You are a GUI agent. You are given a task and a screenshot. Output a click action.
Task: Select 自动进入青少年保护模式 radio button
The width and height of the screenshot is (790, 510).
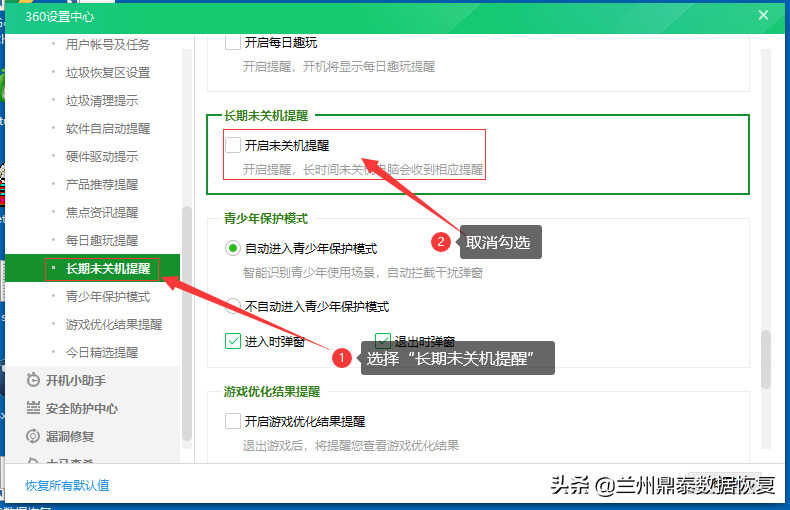click(233, 248)
